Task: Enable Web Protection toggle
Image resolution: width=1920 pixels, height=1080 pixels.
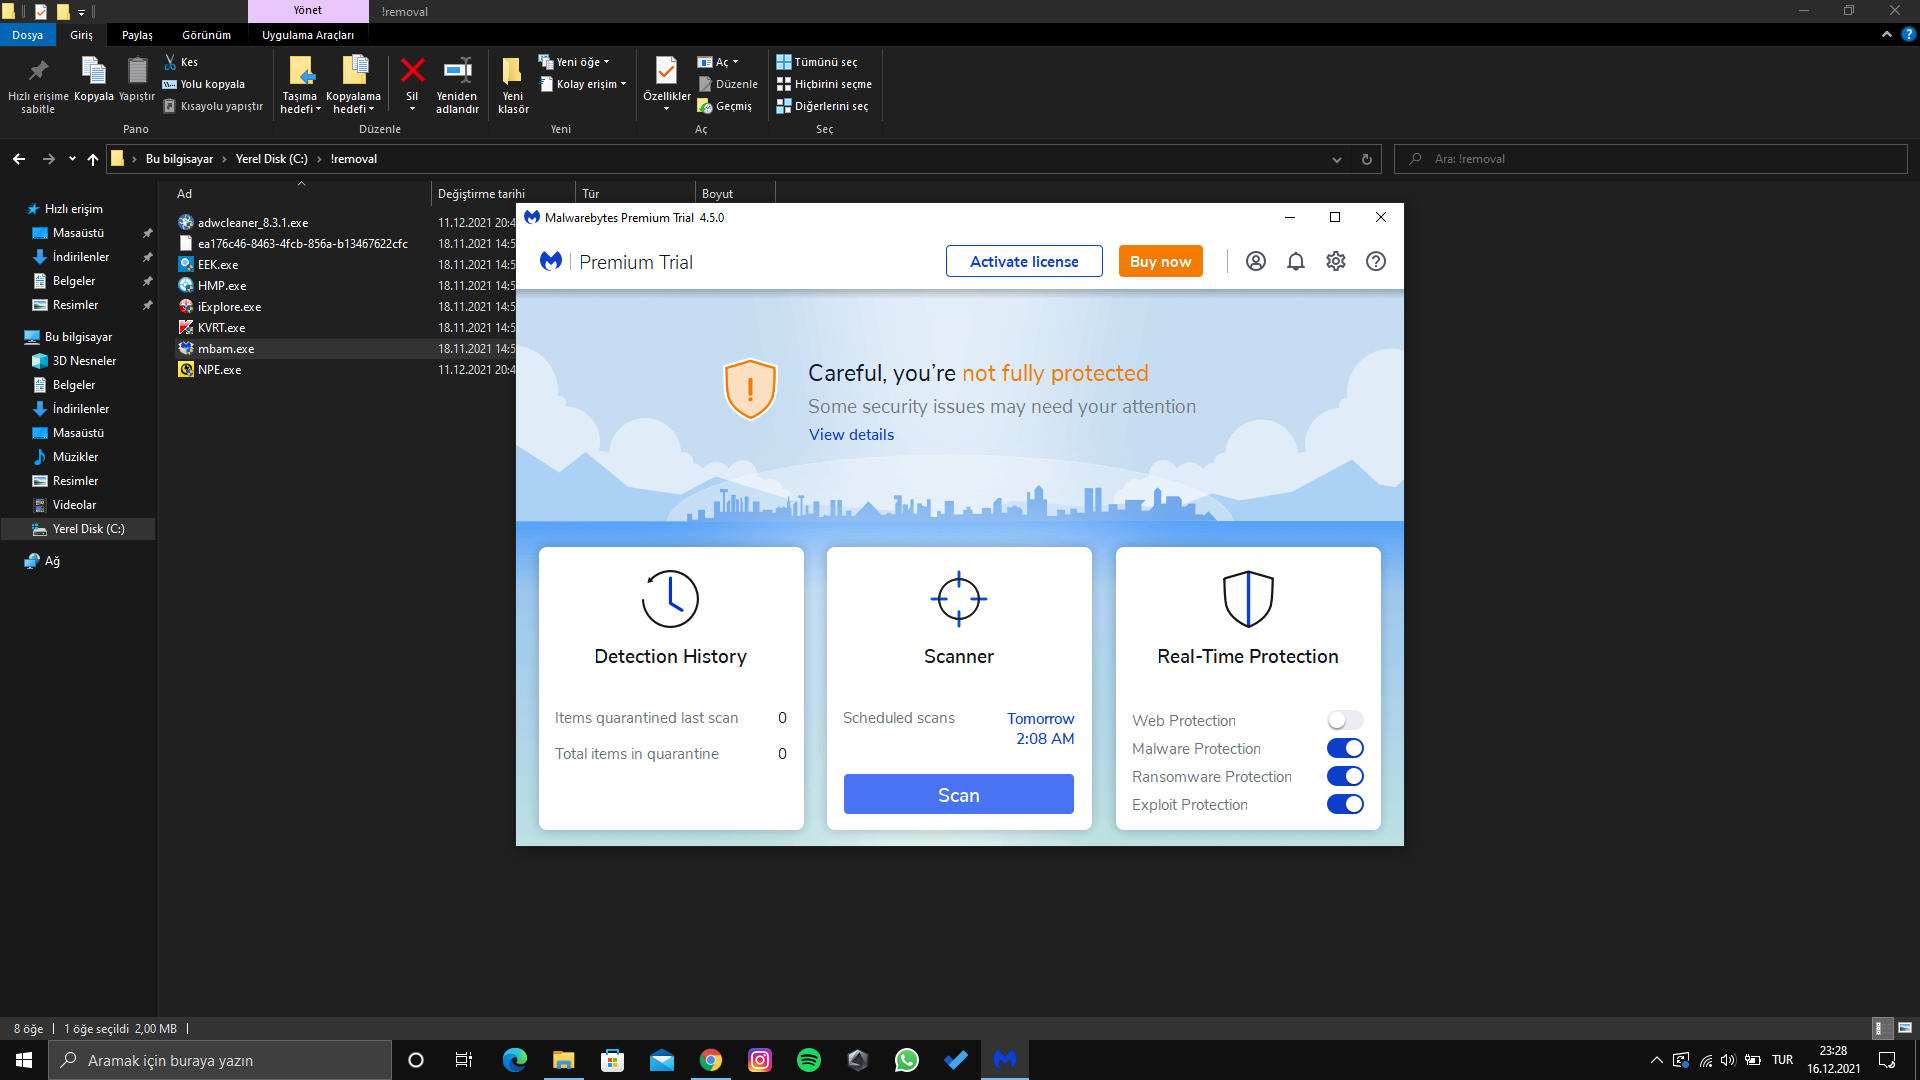Action: pos(1345,720)
